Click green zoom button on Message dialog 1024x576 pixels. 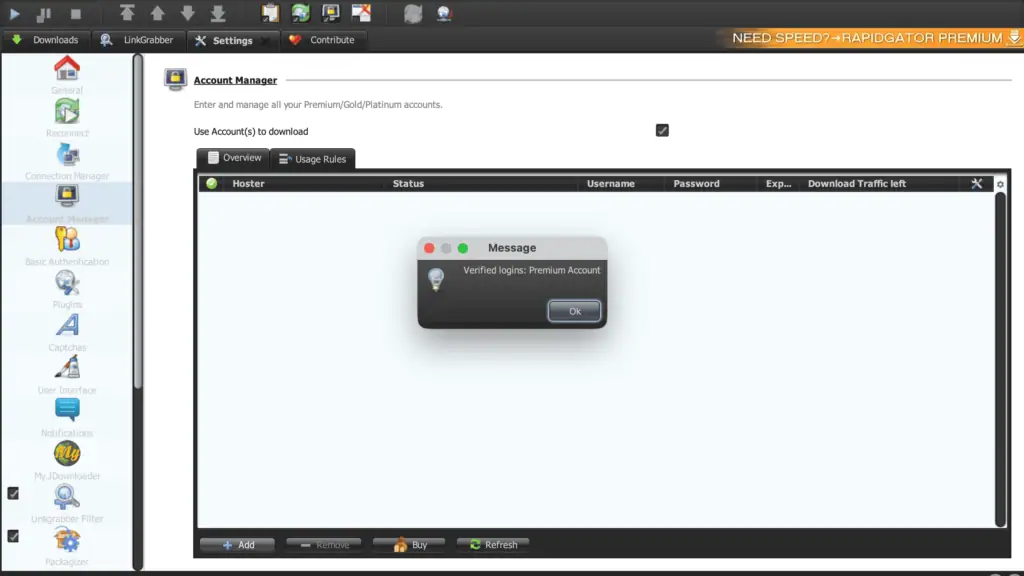coord(463,248)
